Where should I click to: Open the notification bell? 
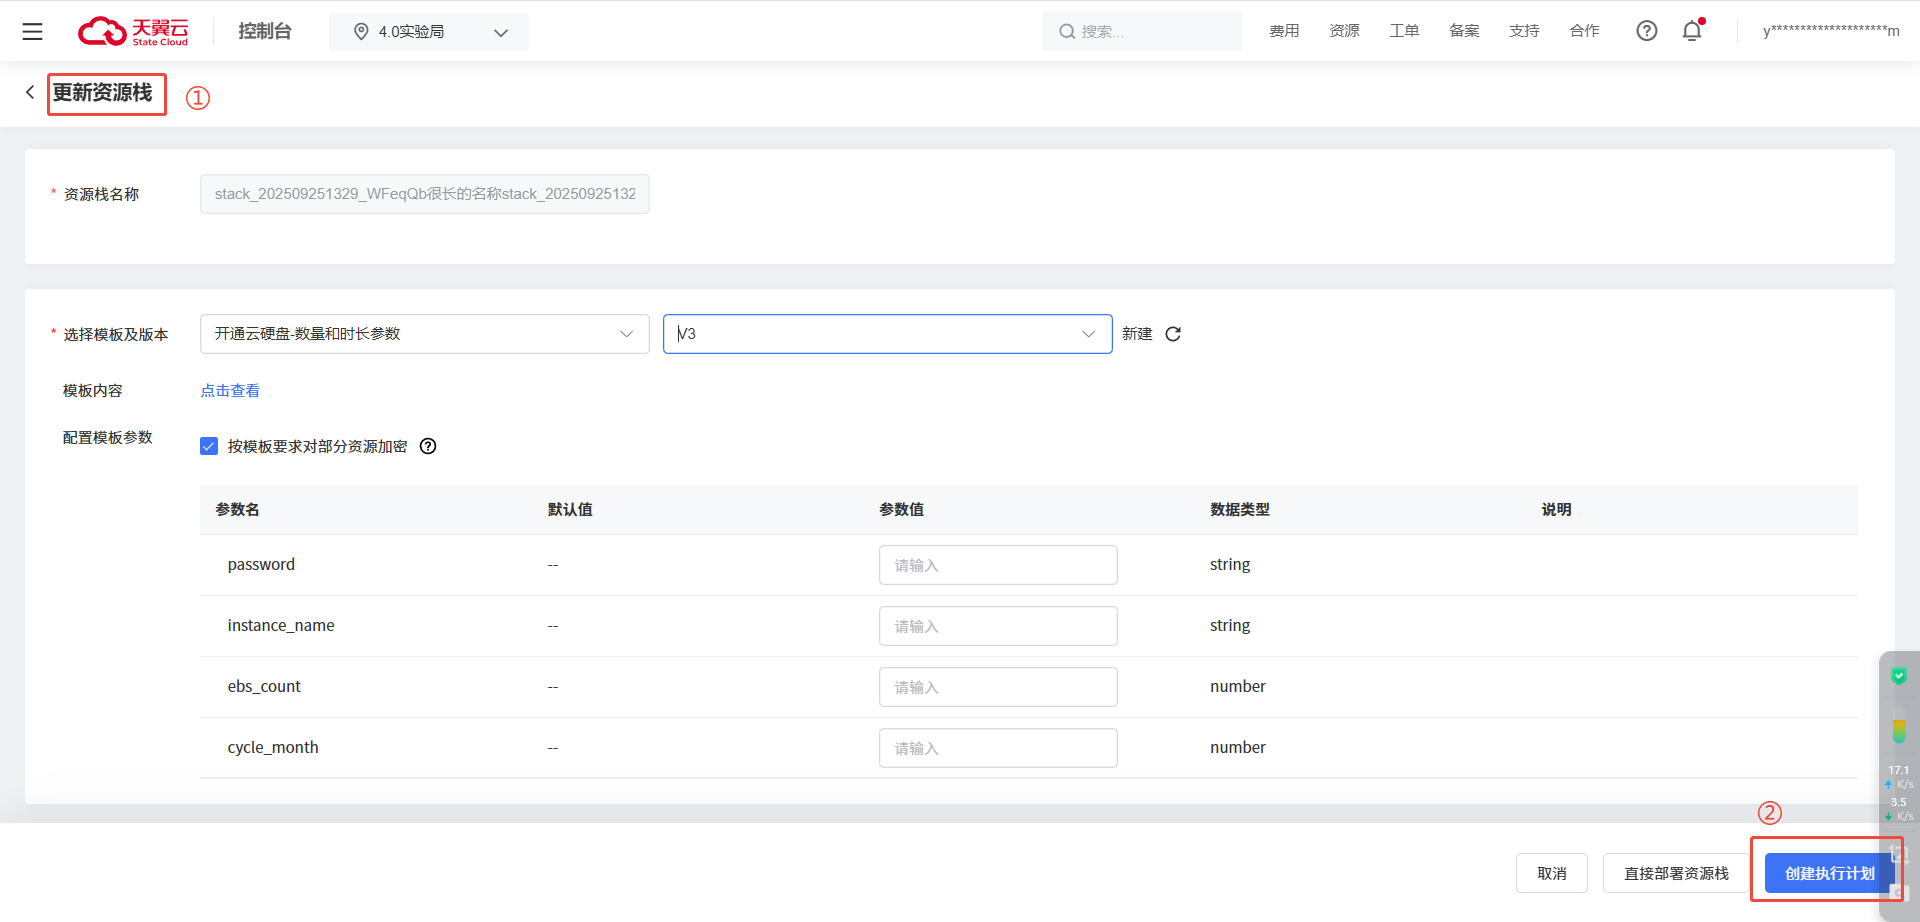point(1692,31)
